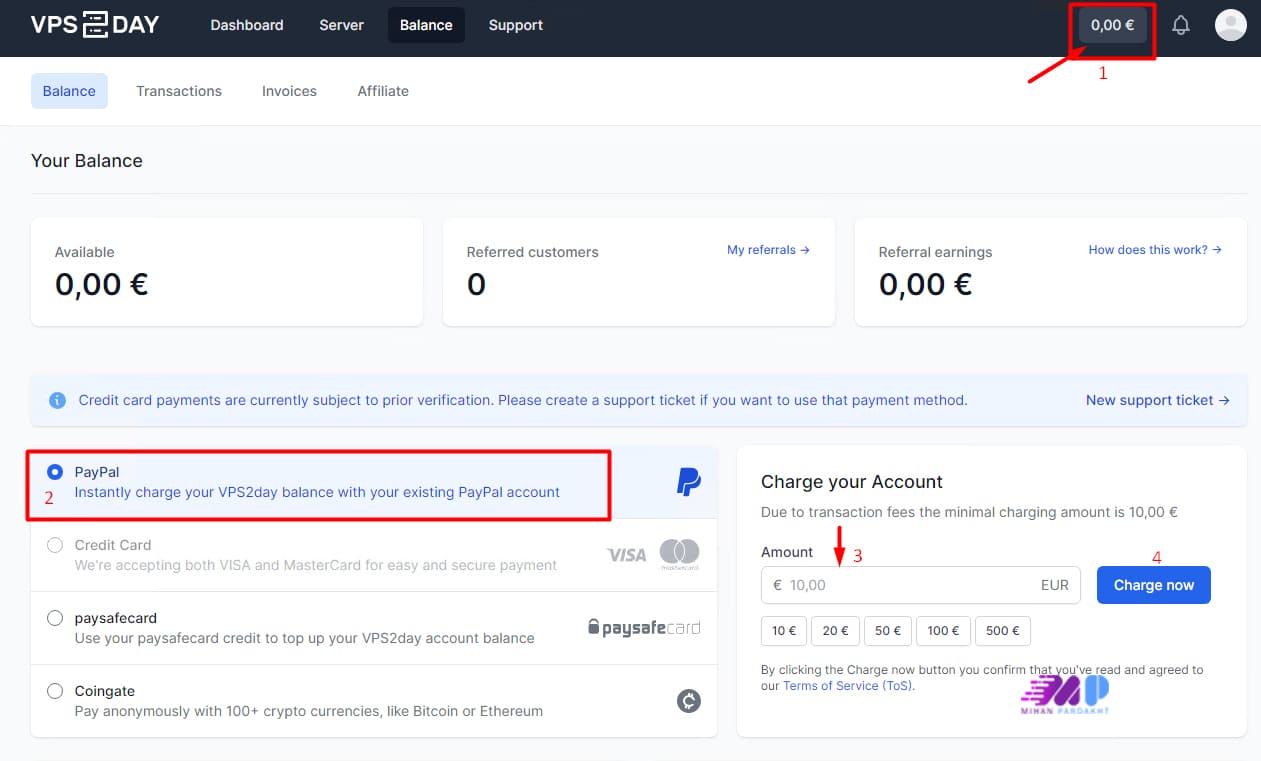Click the VPS2DAY logo
The height and width of the screenshot is (761, 1261).
click(95, 25)
